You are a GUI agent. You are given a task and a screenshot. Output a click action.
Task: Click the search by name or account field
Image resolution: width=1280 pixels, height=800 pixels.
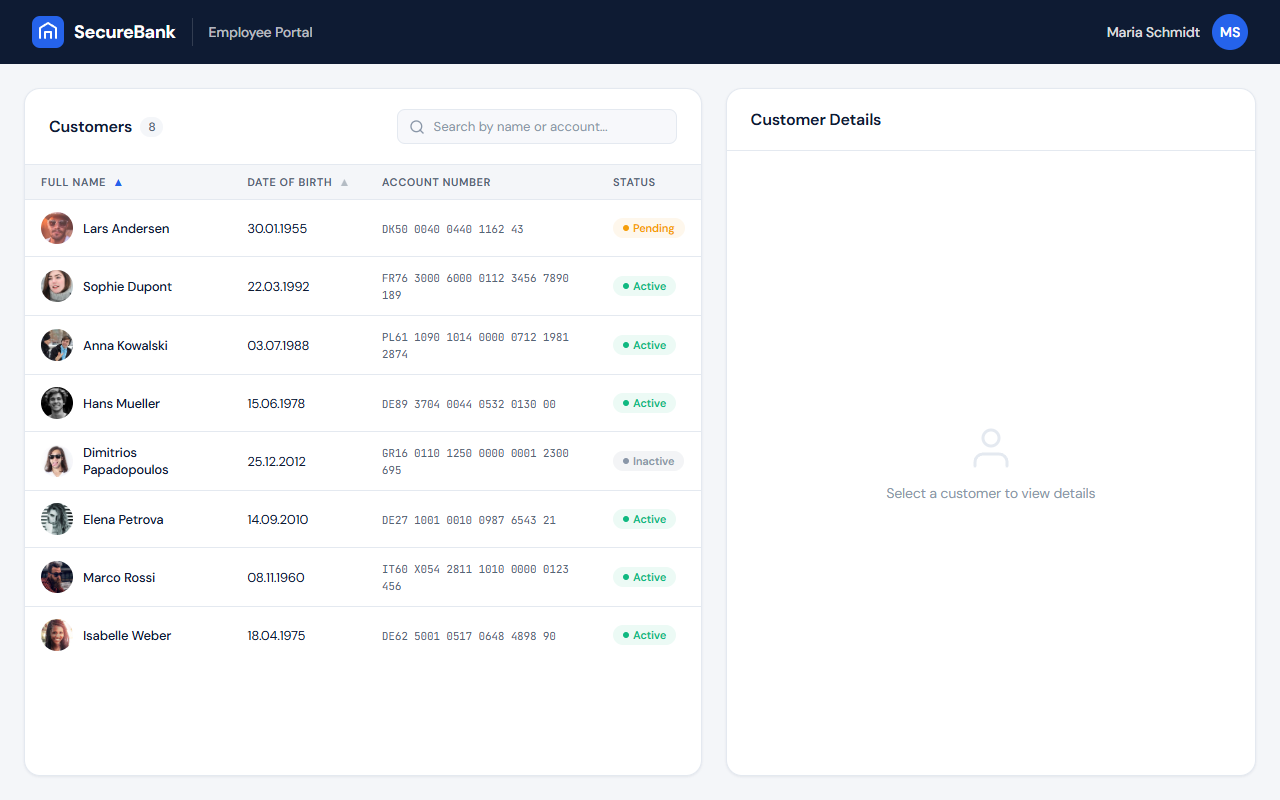[x=536, y=126]
